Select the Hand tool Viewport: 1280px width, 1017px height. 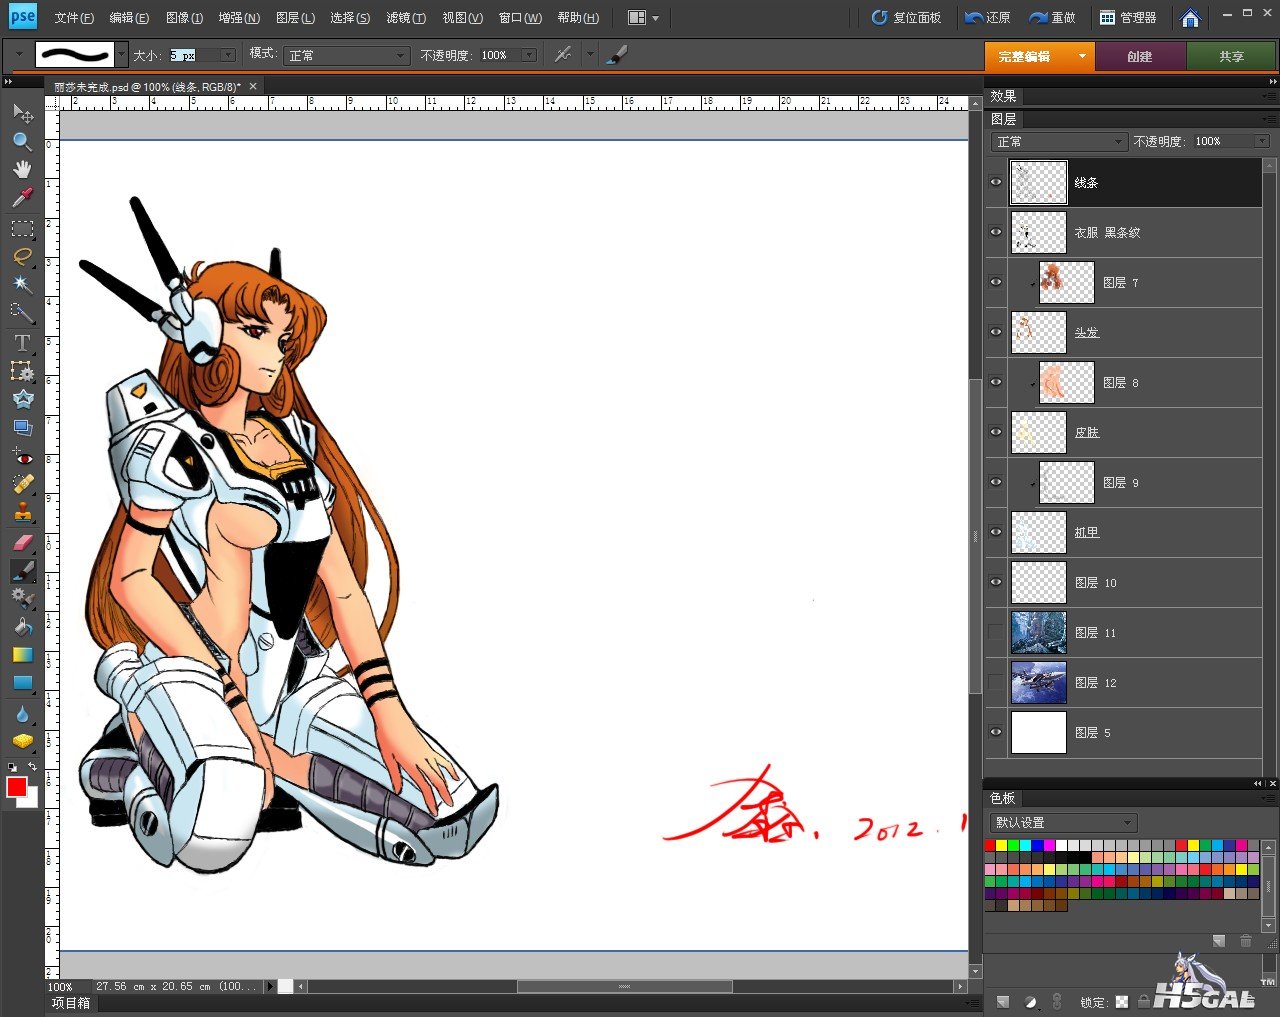point(22,169)
